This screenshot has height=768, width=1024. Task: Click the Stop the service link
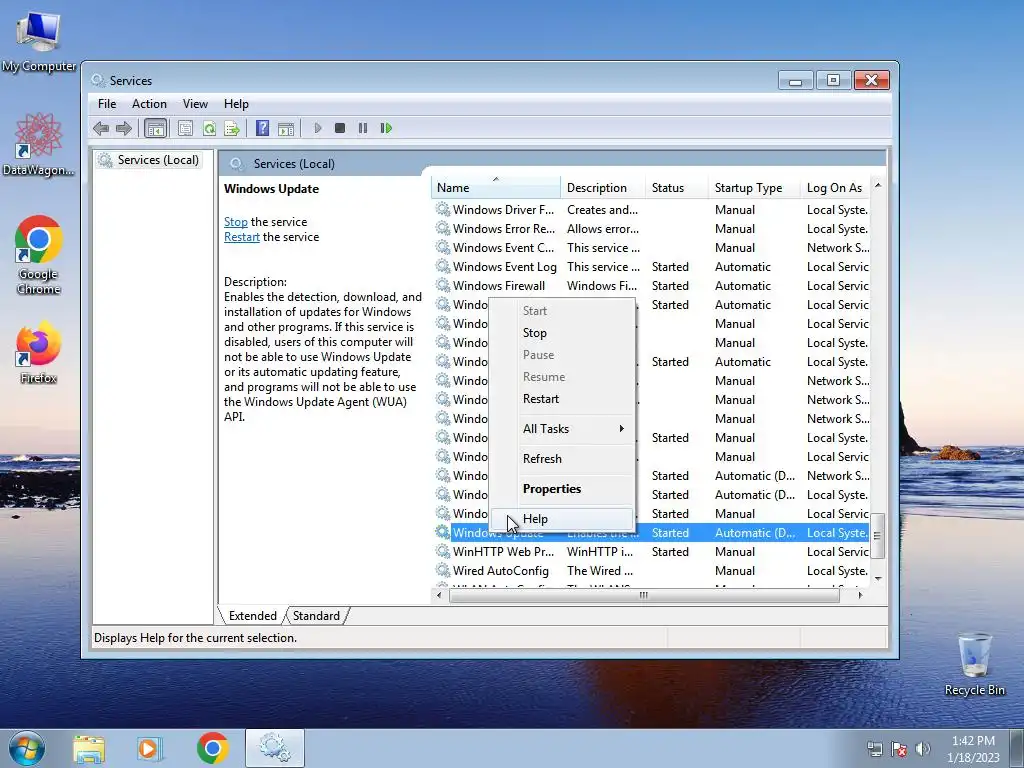[x=235, y=222]
